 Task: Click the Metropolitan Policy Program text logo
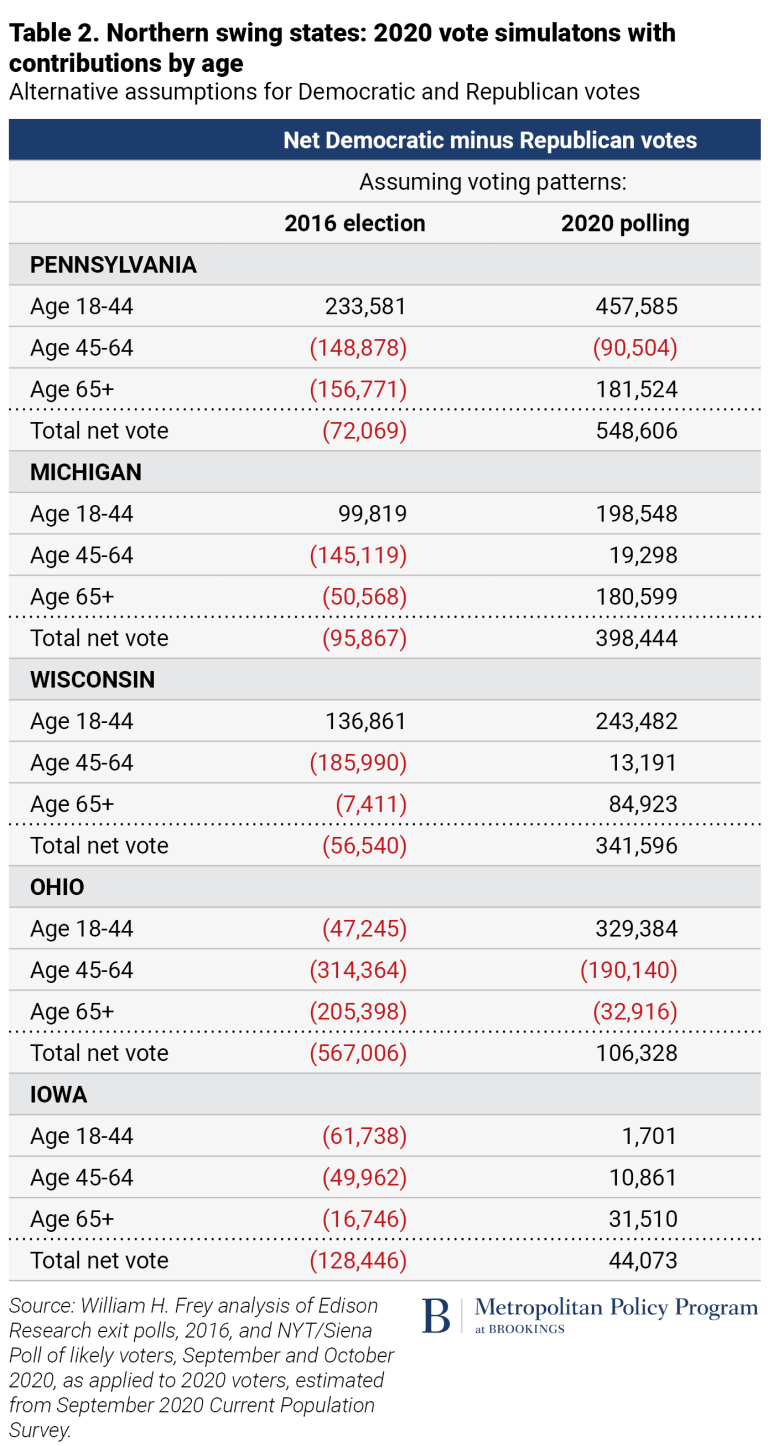point(616,1308)
